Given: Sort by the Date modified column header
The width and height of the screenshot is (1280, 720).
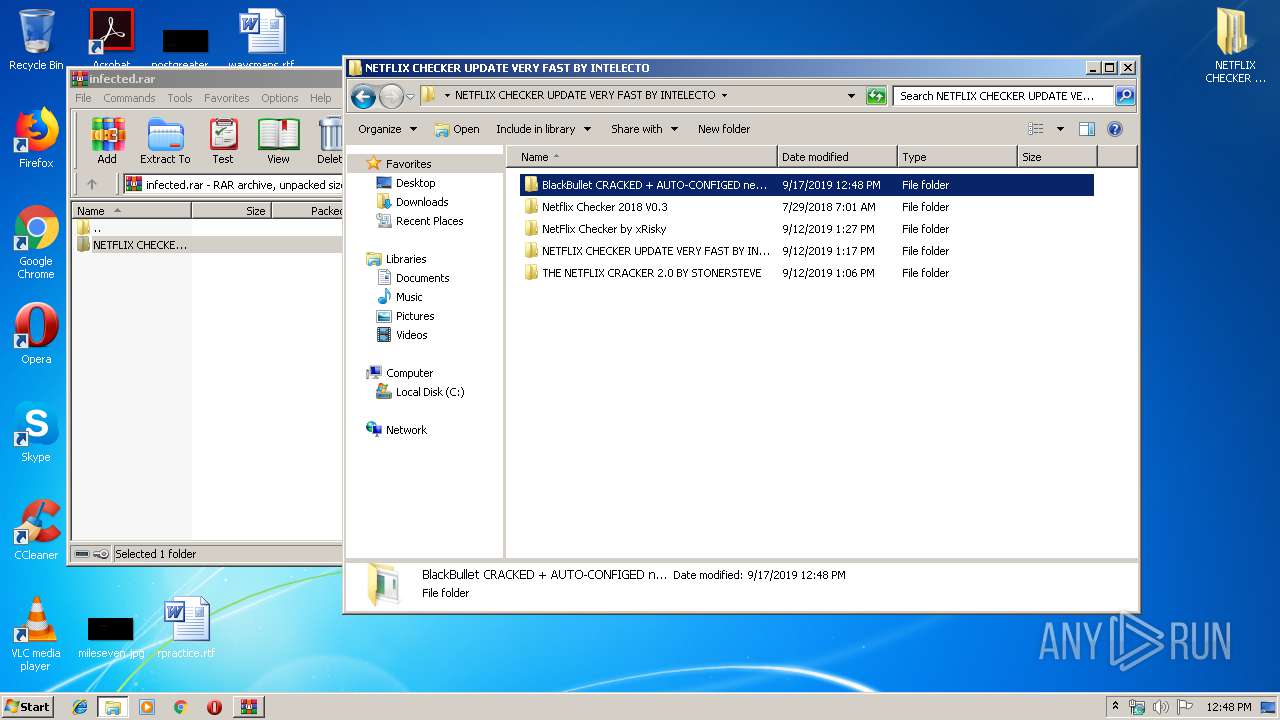Looking at the screenshot, I should [837, 157].
